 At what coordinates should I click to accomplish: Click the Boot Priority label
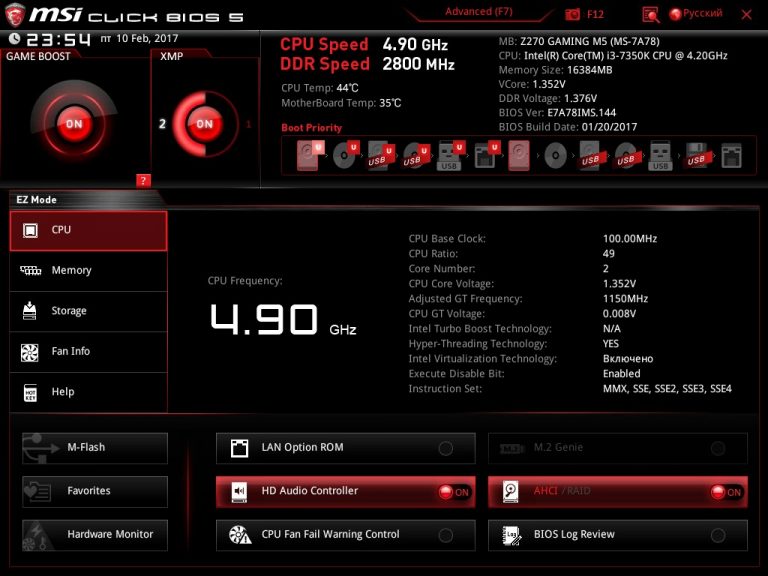pos(312,128)
